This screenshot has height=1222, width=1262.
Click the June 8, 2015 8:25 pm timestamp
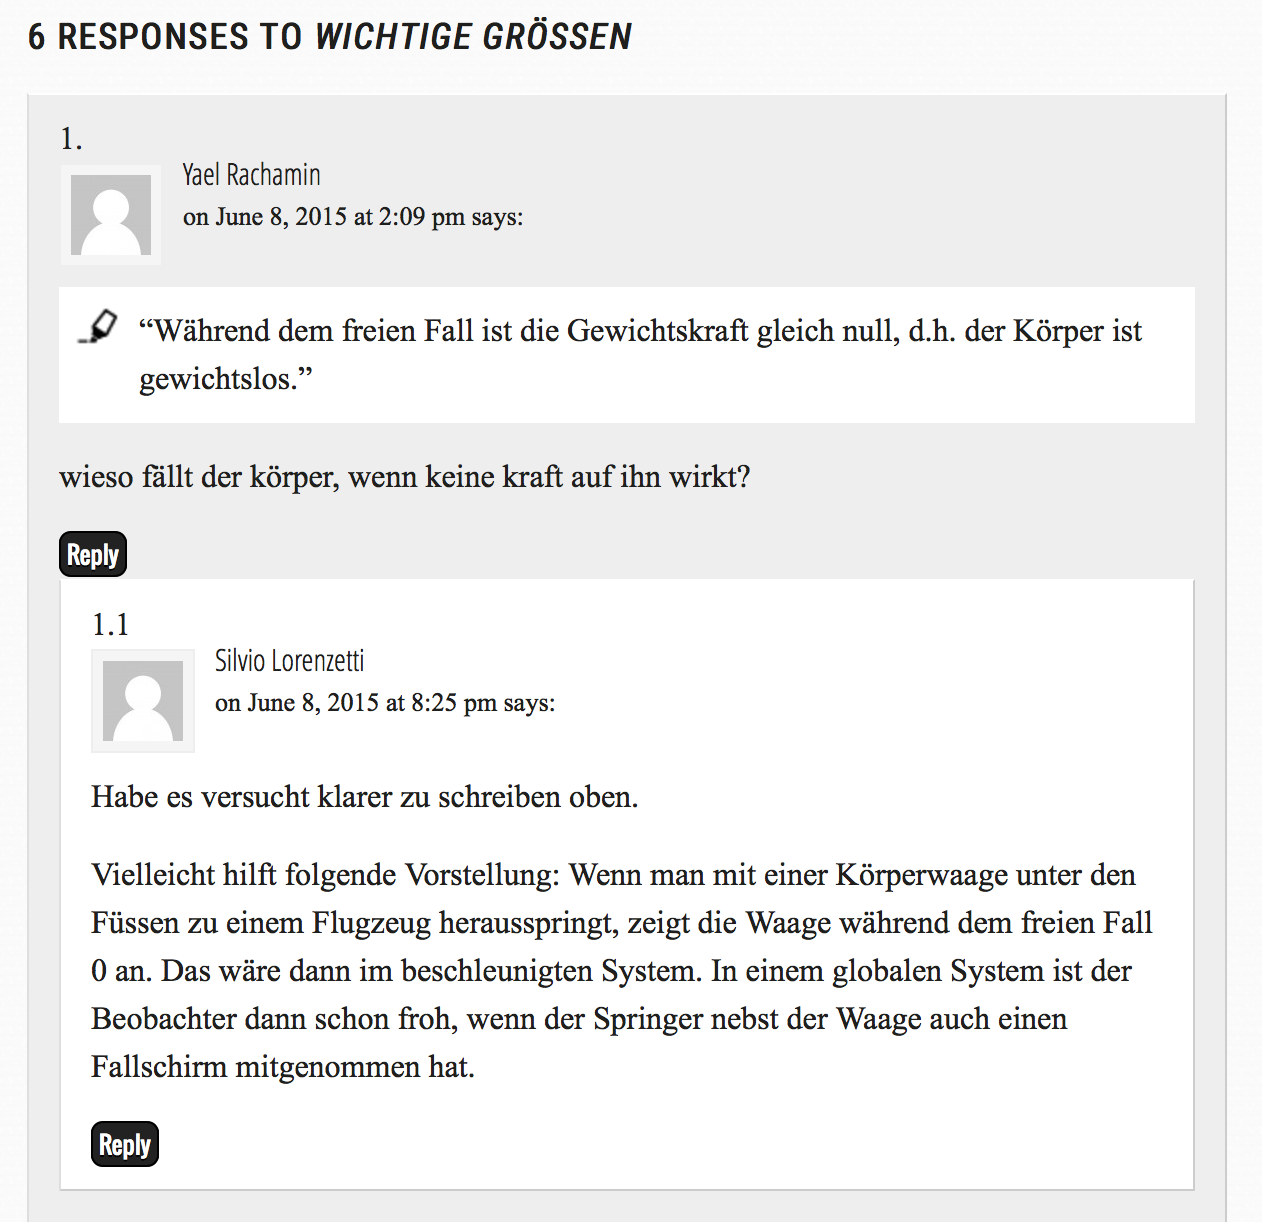[x=356, y=703]
